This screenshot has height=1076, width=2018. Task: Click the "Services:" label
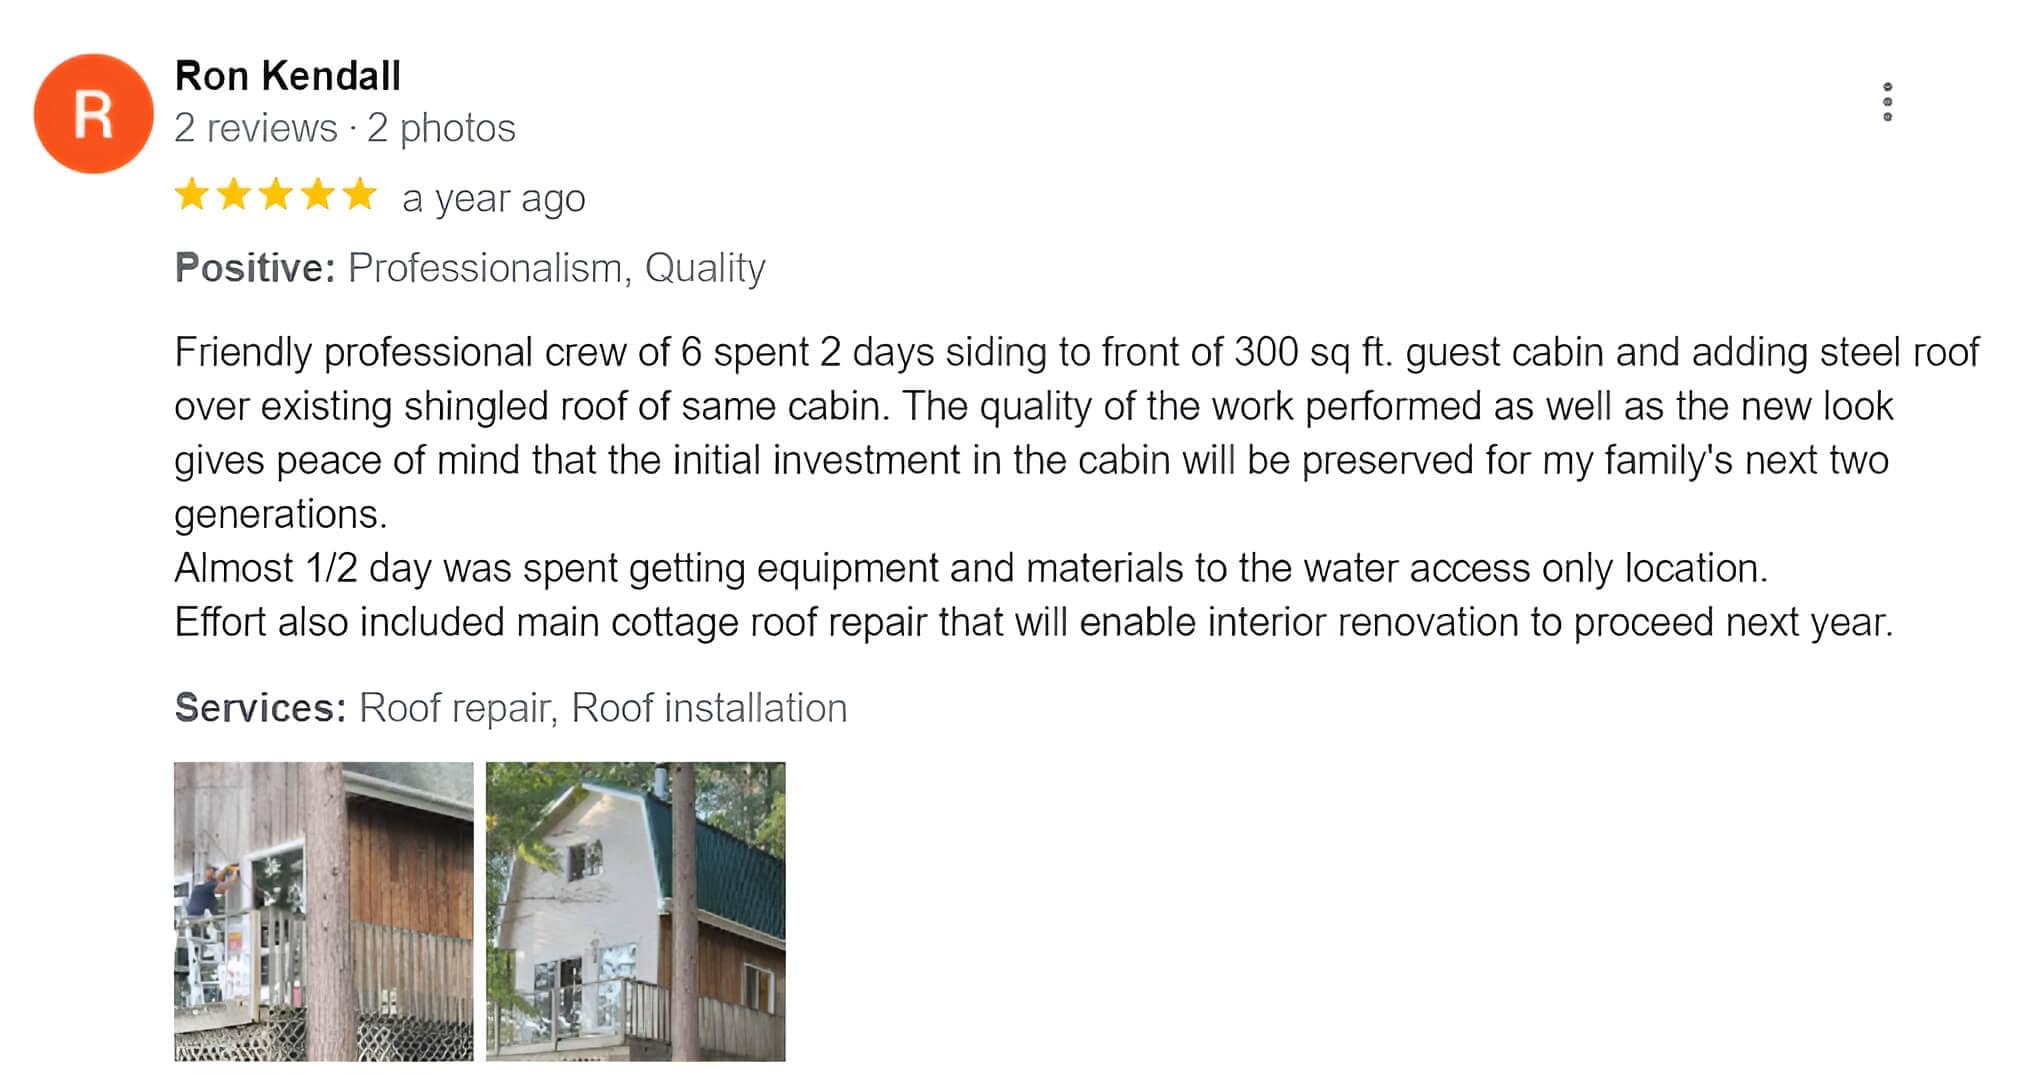point(260,708)
